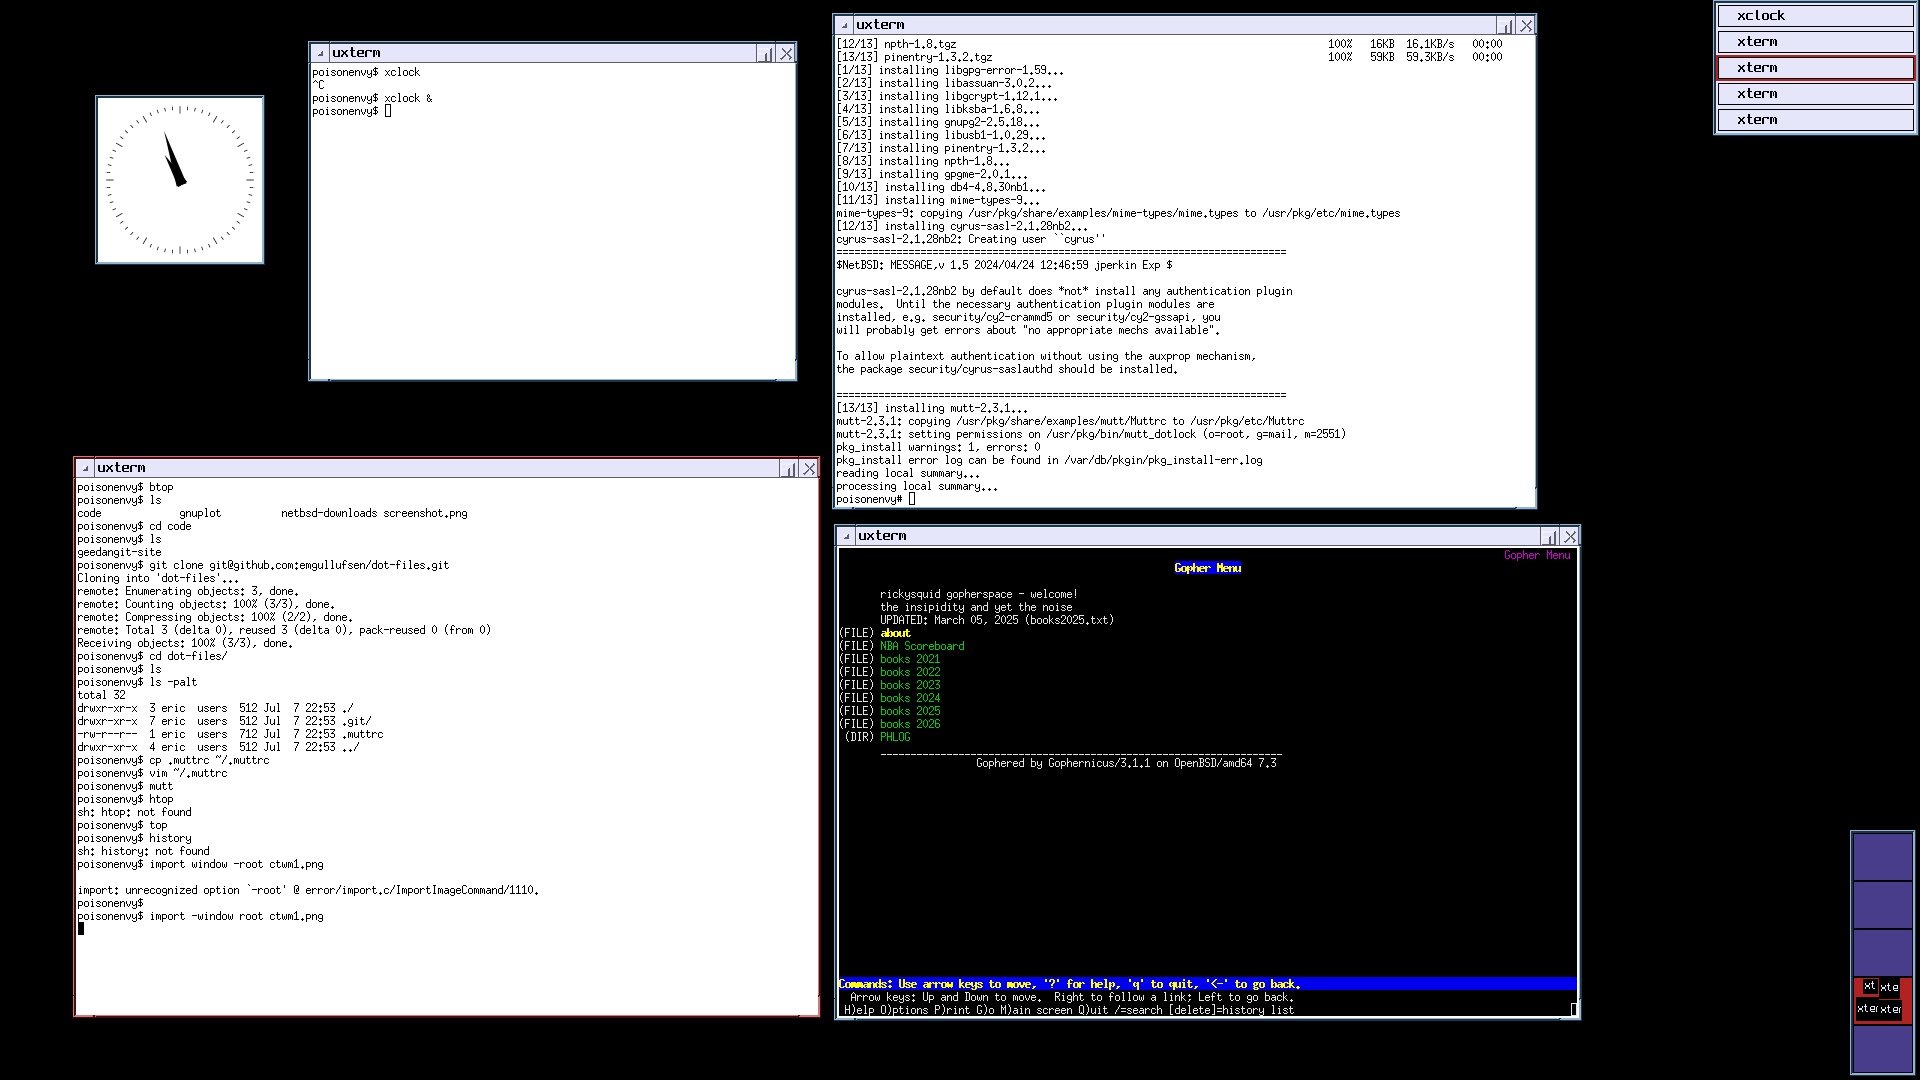Click the xclock analog clock face
The width and height of the screenshot is (1920, 1080).
pyautogui.click(x=180, y=180)
